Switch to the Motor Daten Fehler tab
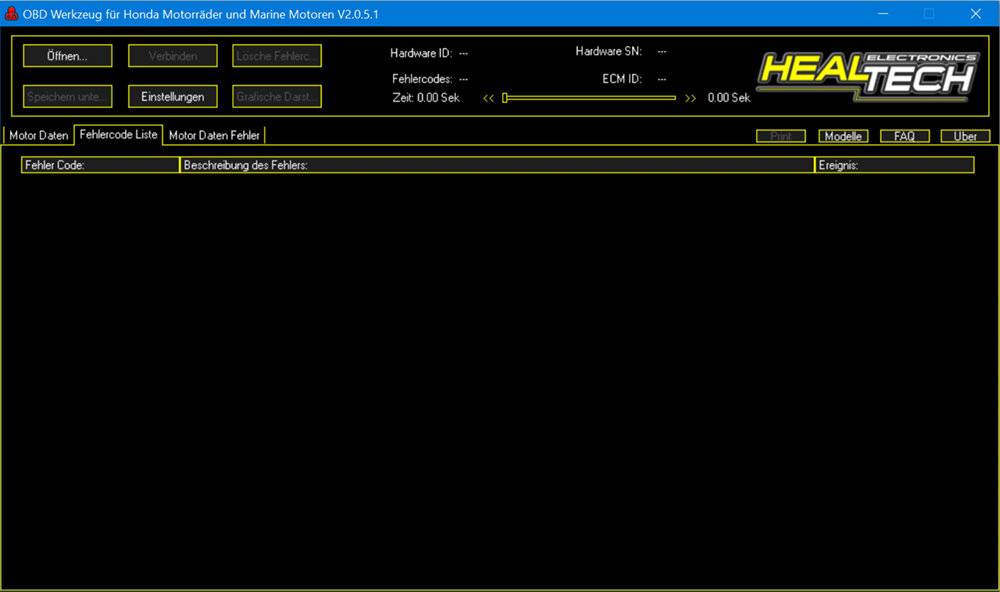This screenshot has height=592, width=1000. (x=214, y=134)
